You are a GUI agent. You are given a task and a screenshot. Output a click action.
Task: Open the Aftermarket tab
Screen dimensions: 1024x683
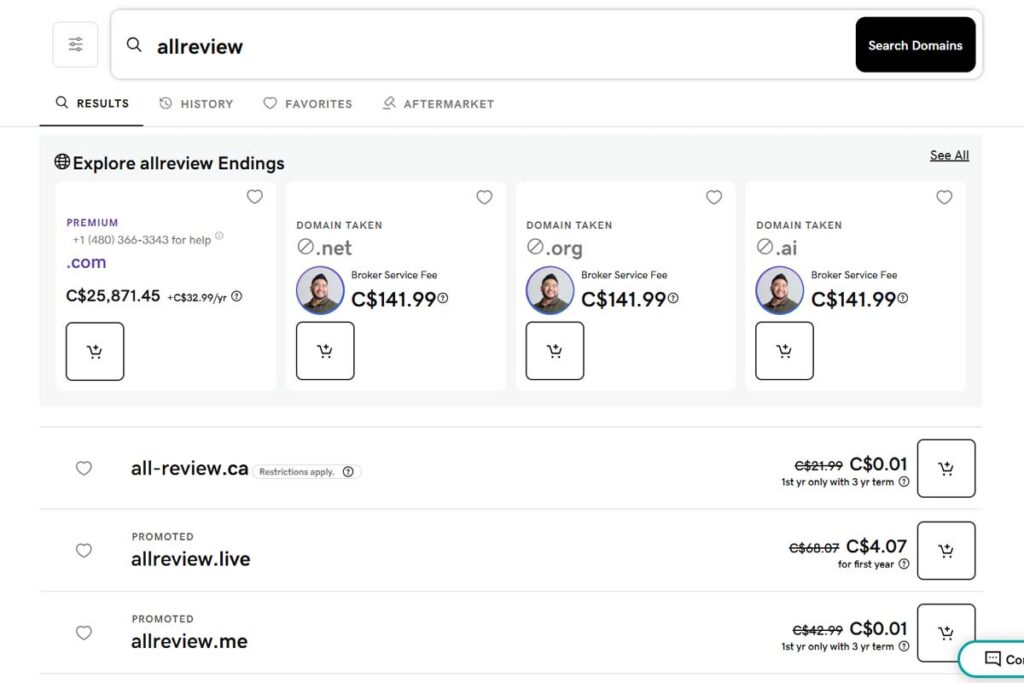[x=438, y=103]
